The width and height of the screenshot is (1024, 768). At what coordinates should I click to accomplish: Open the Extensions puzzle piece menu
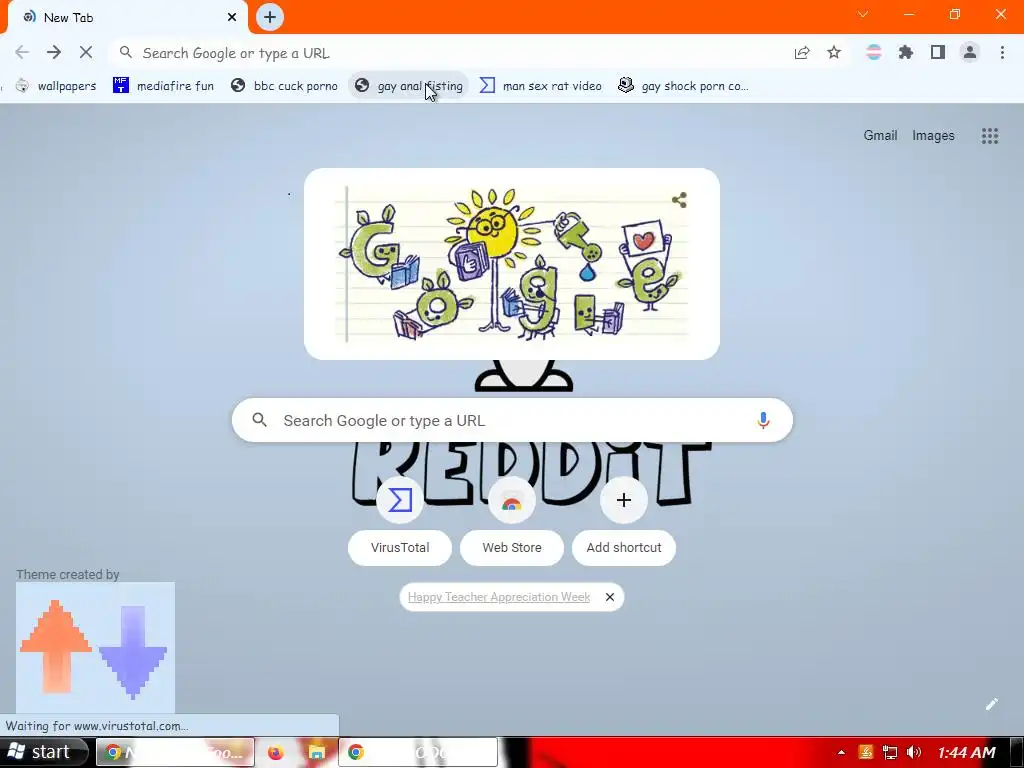pyautogui.click(x=906, y=52)
